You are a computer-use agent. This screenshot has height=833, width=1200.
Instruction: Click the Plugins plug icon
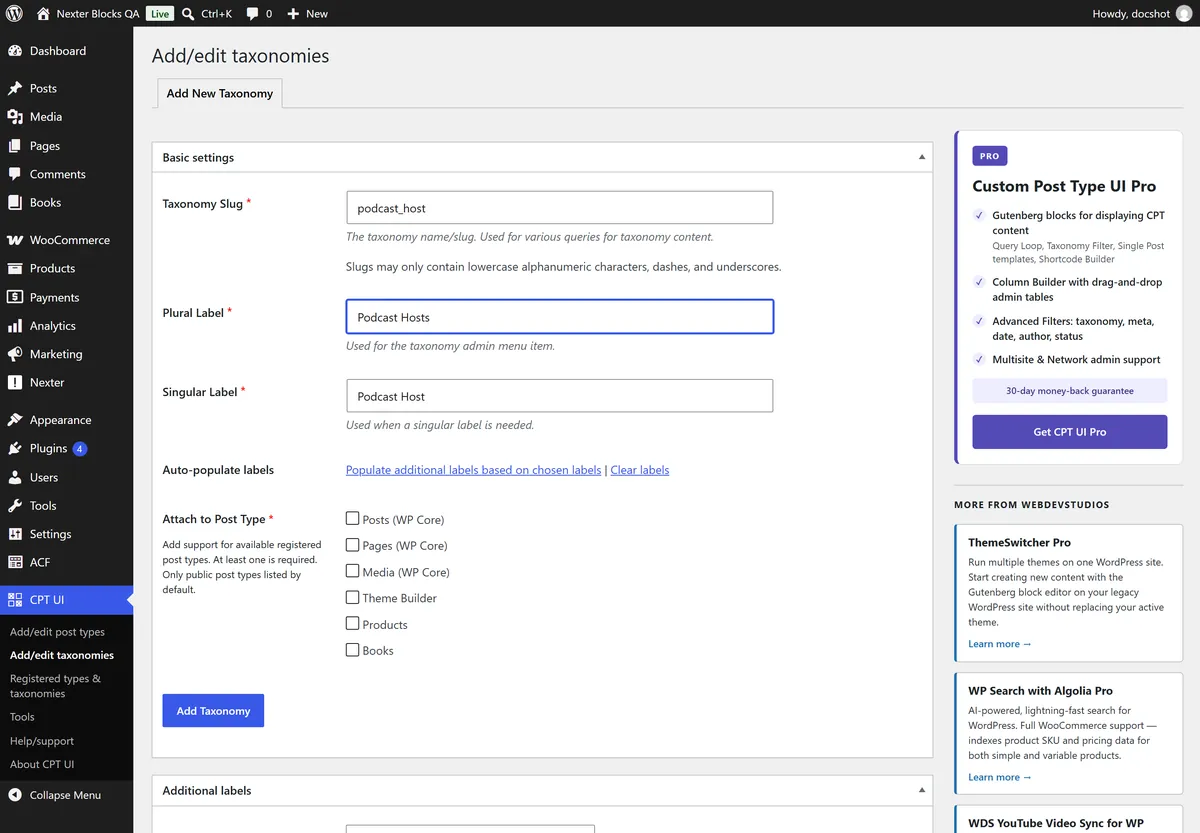click(x=15, y=449)
